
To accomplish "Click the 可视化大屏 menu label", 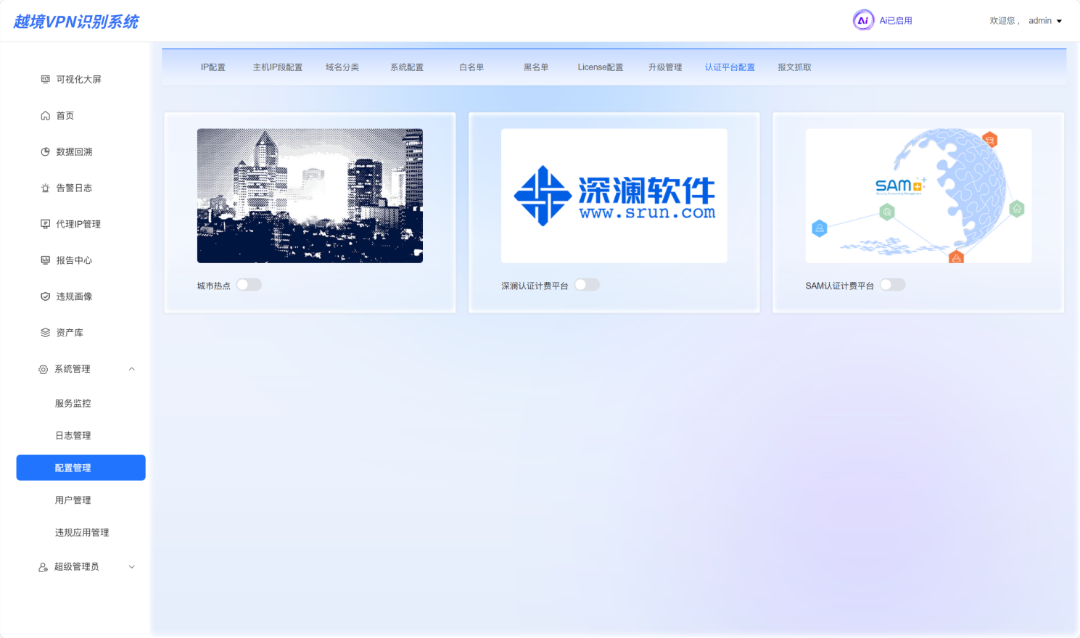I will 79,79.
